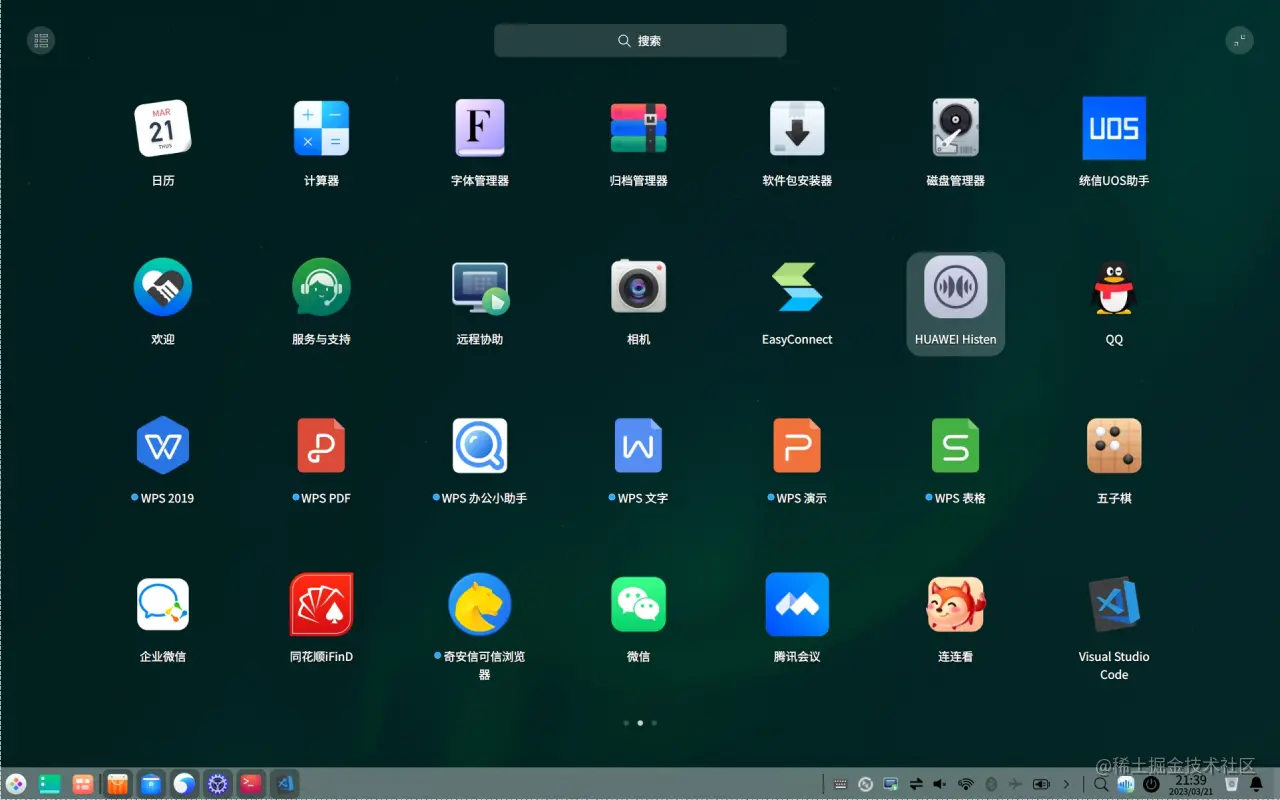Open WPS 办公小助手
Screen dimensions: 1280x800
(480, 446)
